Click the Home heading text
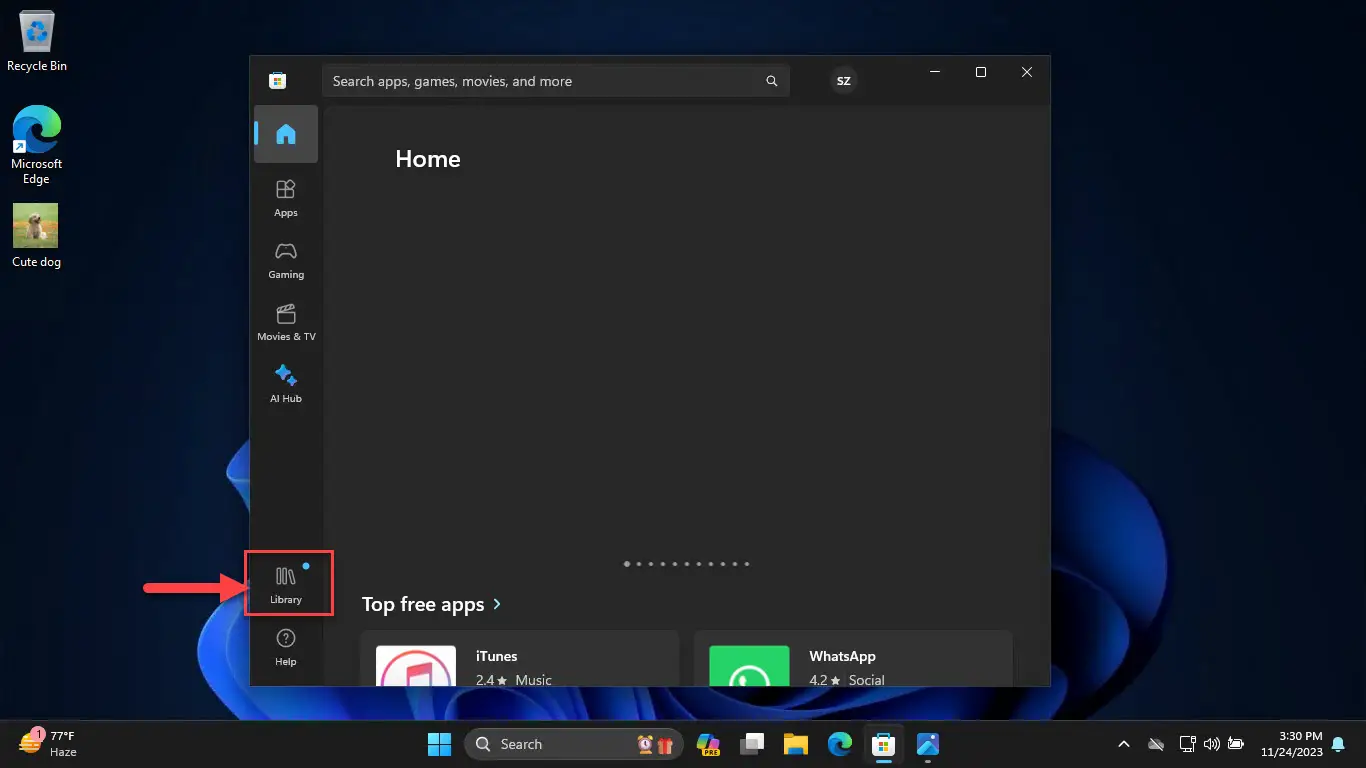Viewport: 1366px width, 768px height. 428,159
